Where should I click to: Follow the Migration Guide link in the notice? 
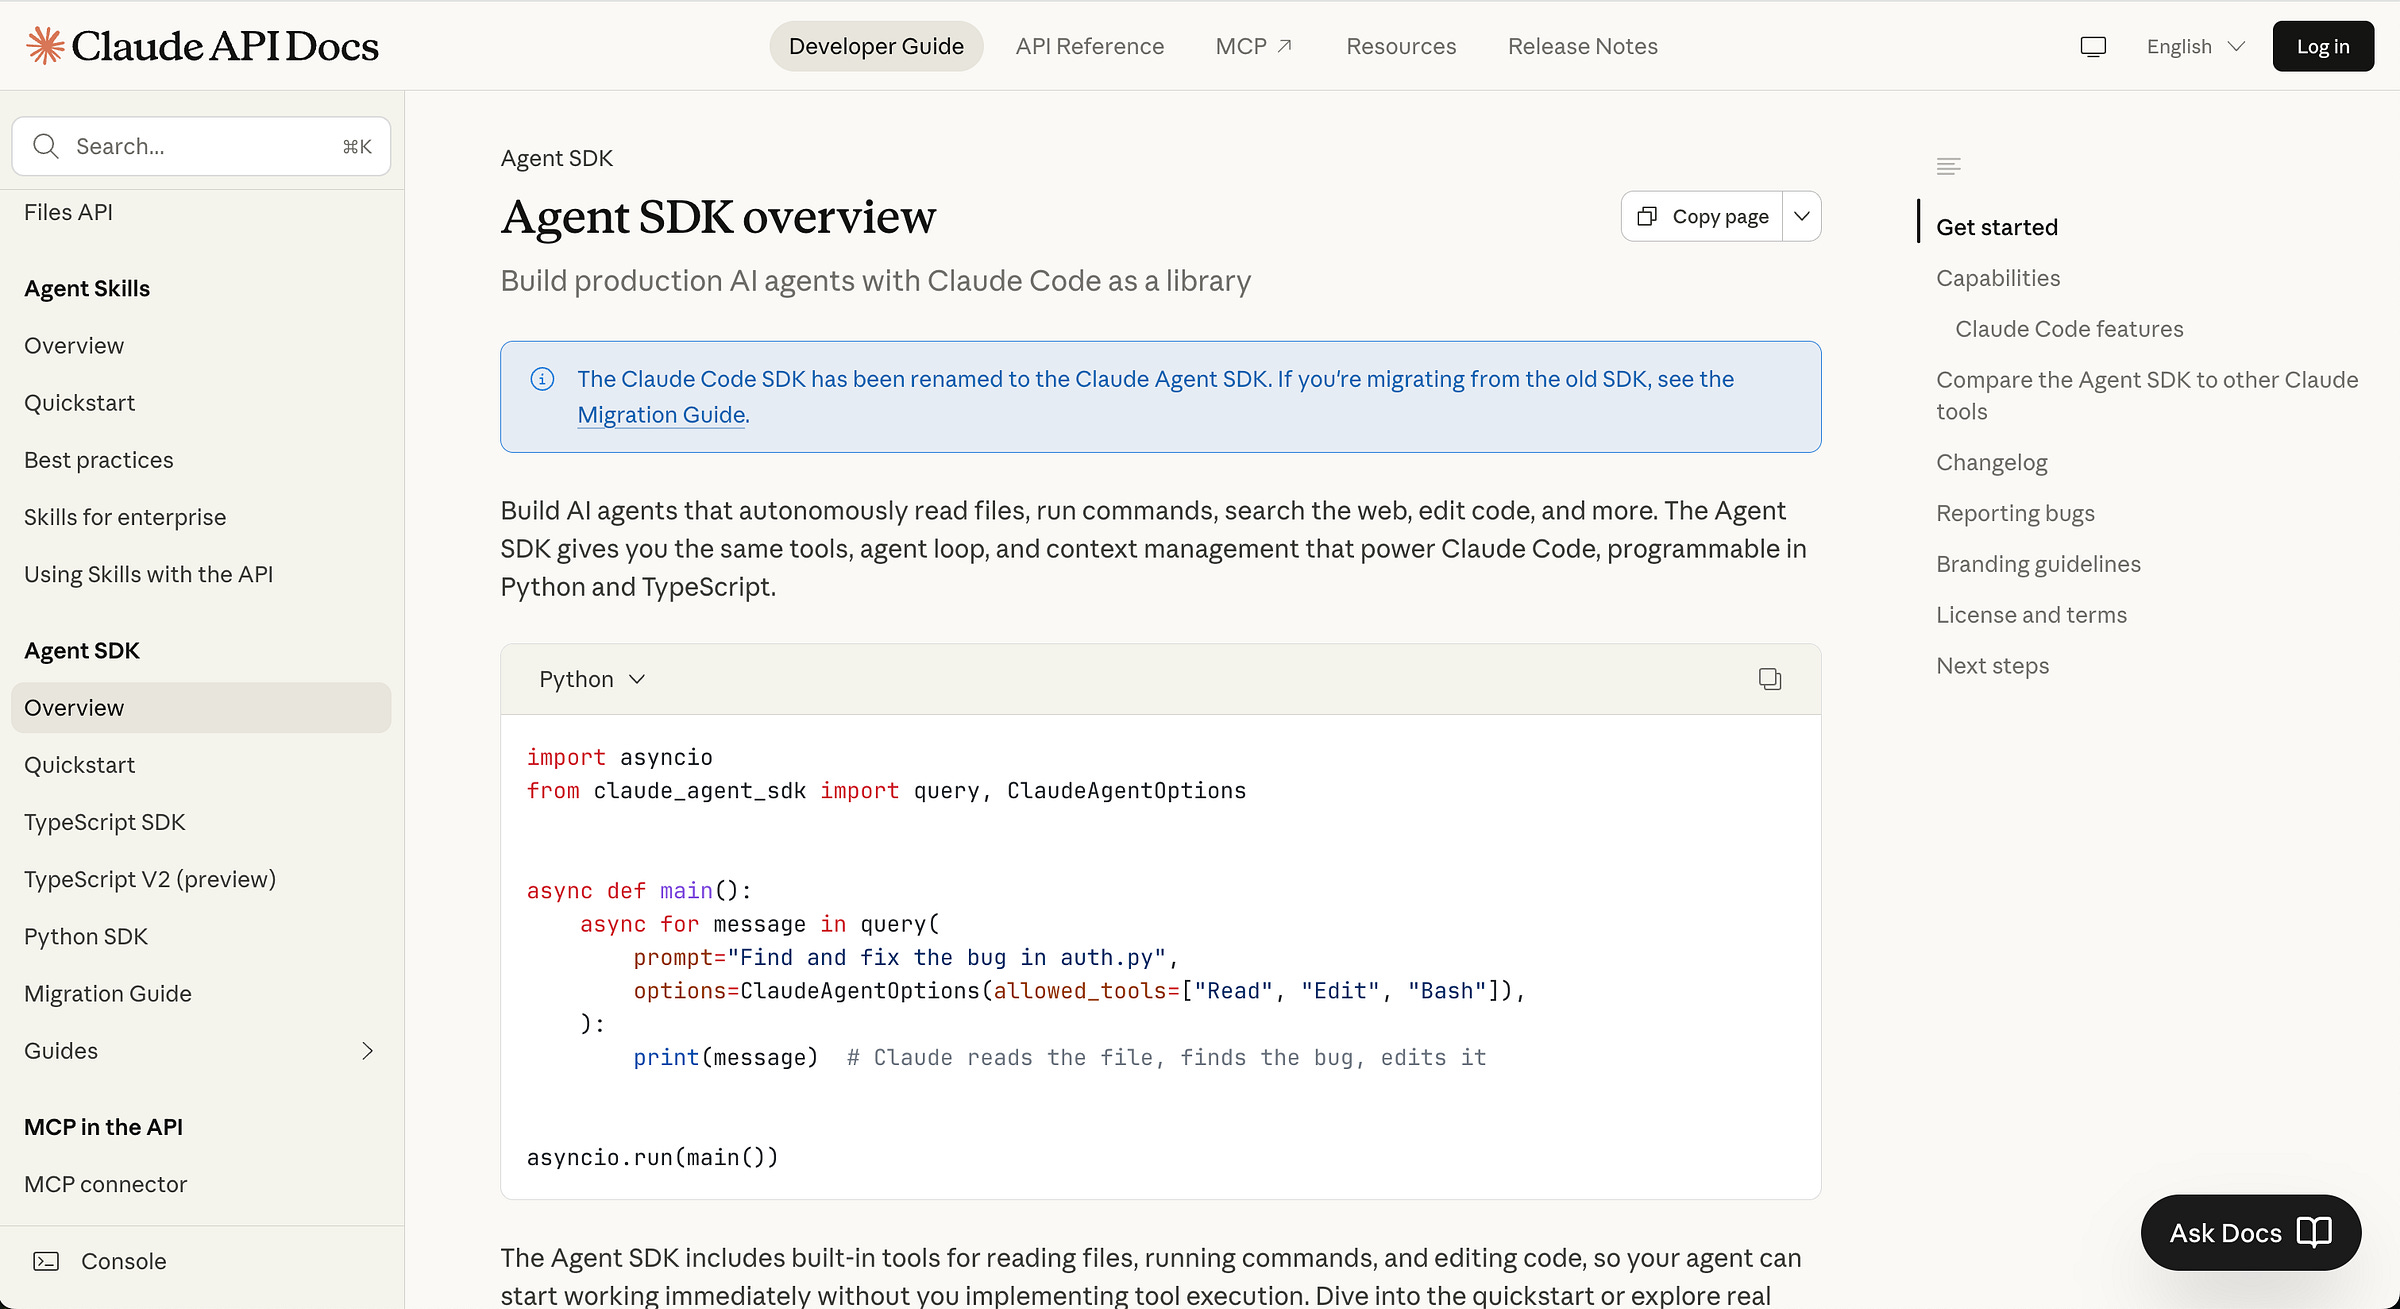[661, 415]
